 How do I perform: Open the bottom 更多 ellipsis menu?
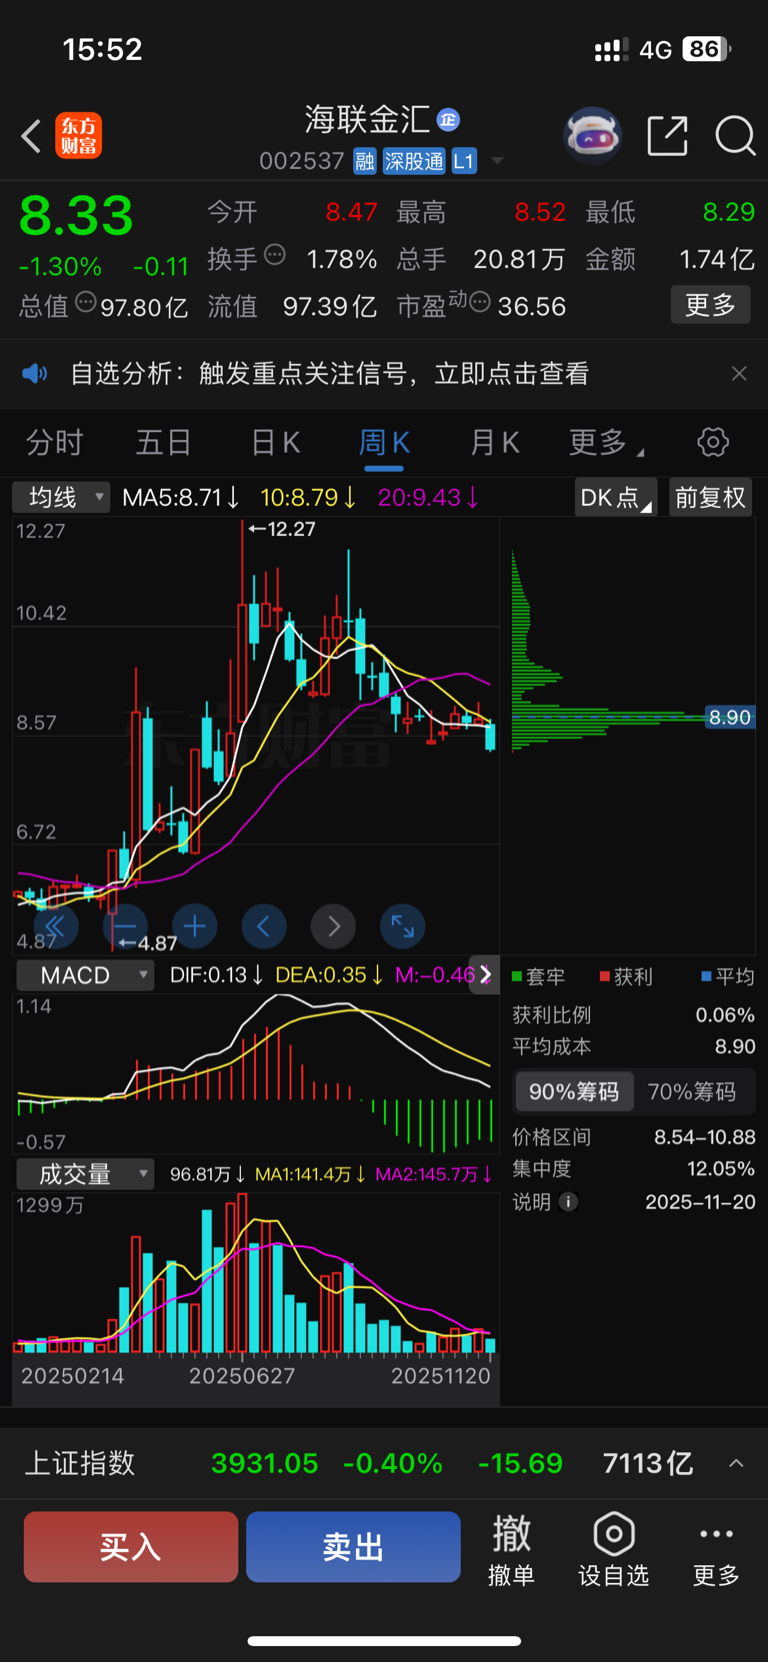(x=717, y=1549)
